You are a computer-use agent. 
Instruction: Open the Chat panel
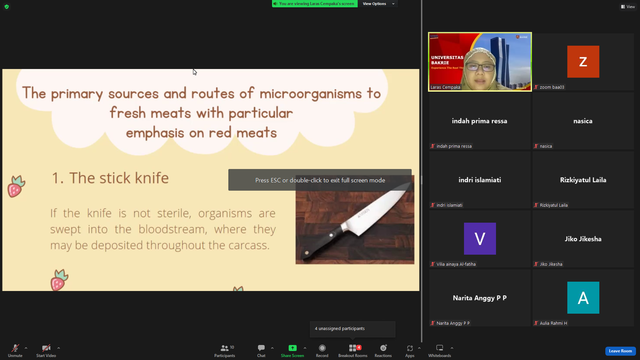261,350
